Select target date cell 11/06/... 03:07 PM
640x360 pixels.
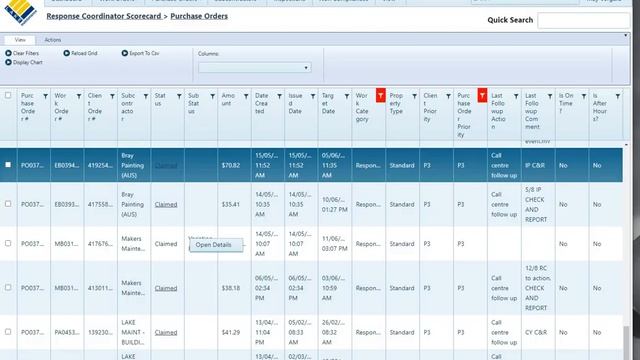coord(335,244)
